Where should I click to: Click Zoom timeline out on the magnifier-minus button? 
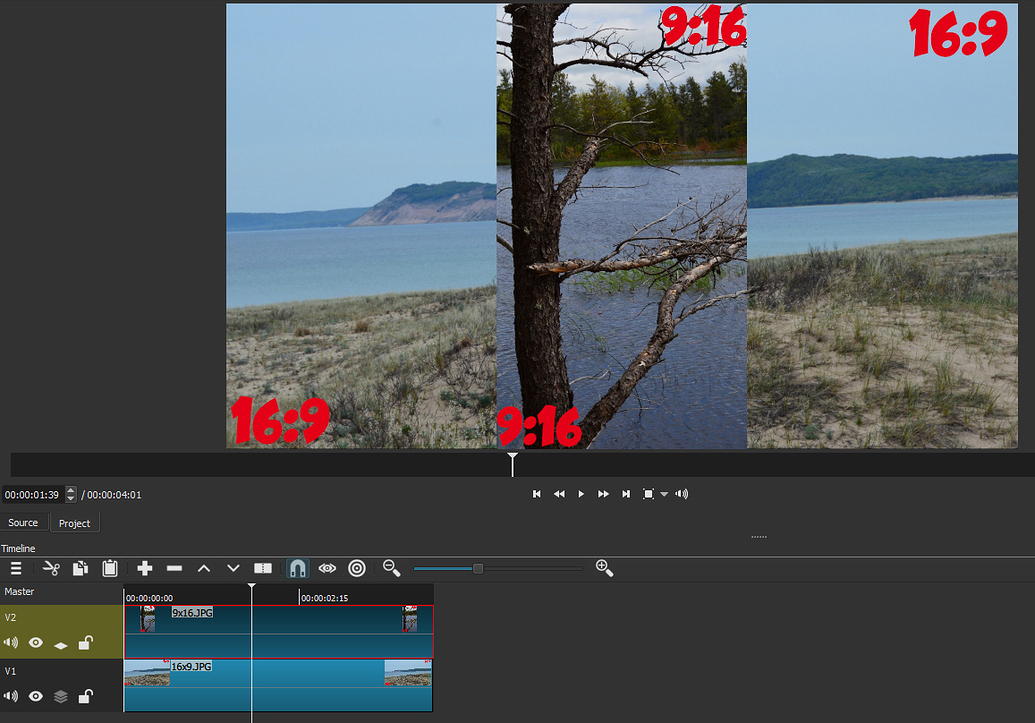[392, 568]
